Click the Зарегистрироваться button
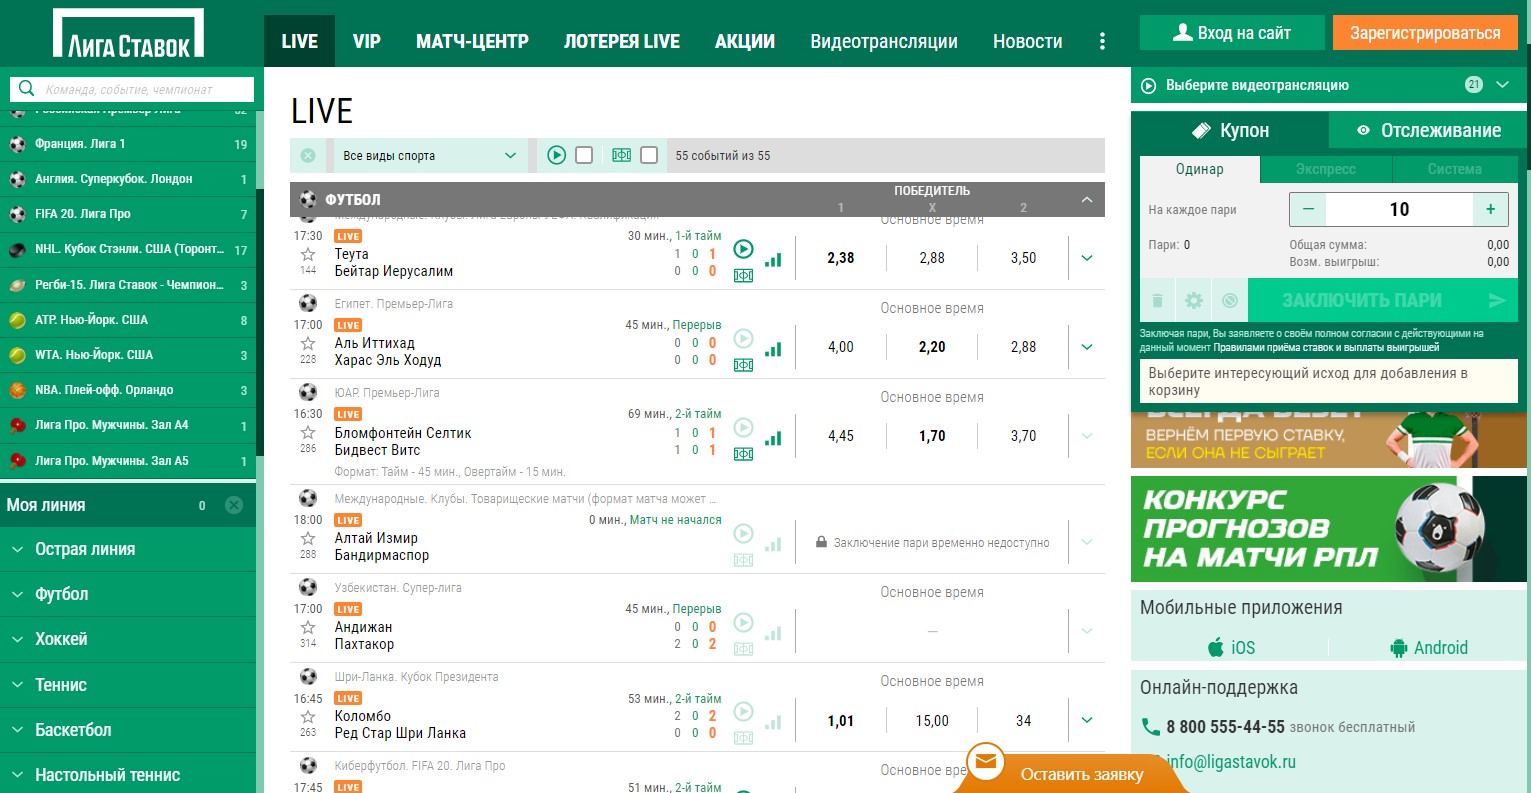The height and width of the screenshot is (793, 1531). pyautogui.click(x=1425, y=33)
